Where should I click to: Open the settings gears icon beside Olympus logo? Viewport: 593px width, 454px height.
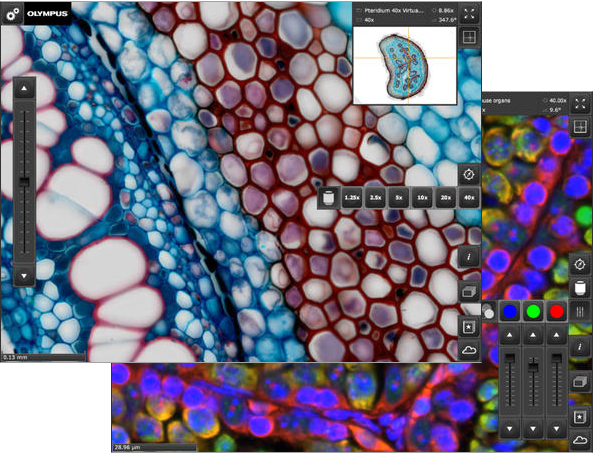tap(13, 14)
